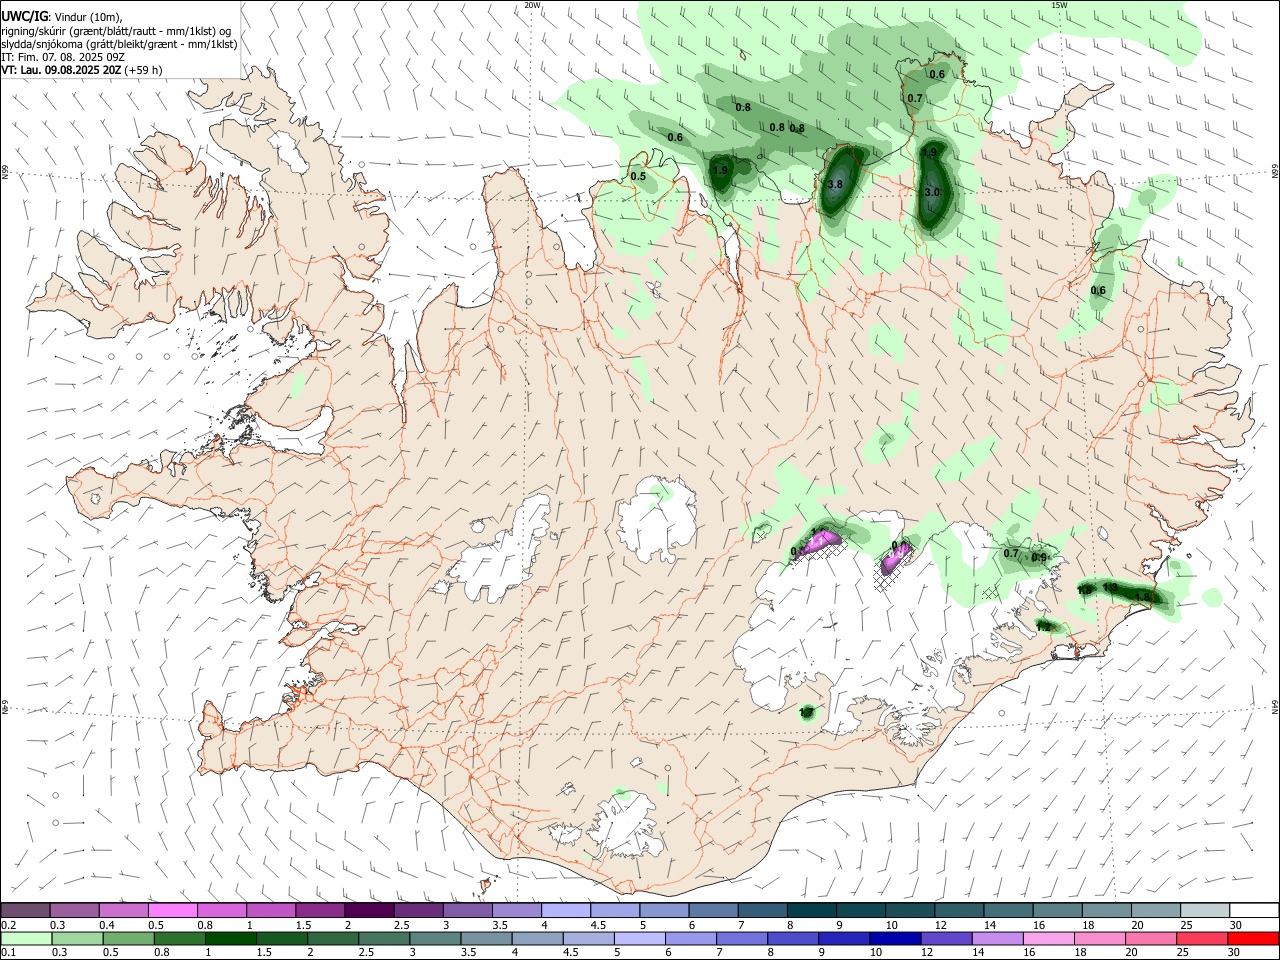Pick palest green rain swatch labeled 0.1
This screenshot has width=1280, height=960.
pyautogui.click(x=26, y=939)
